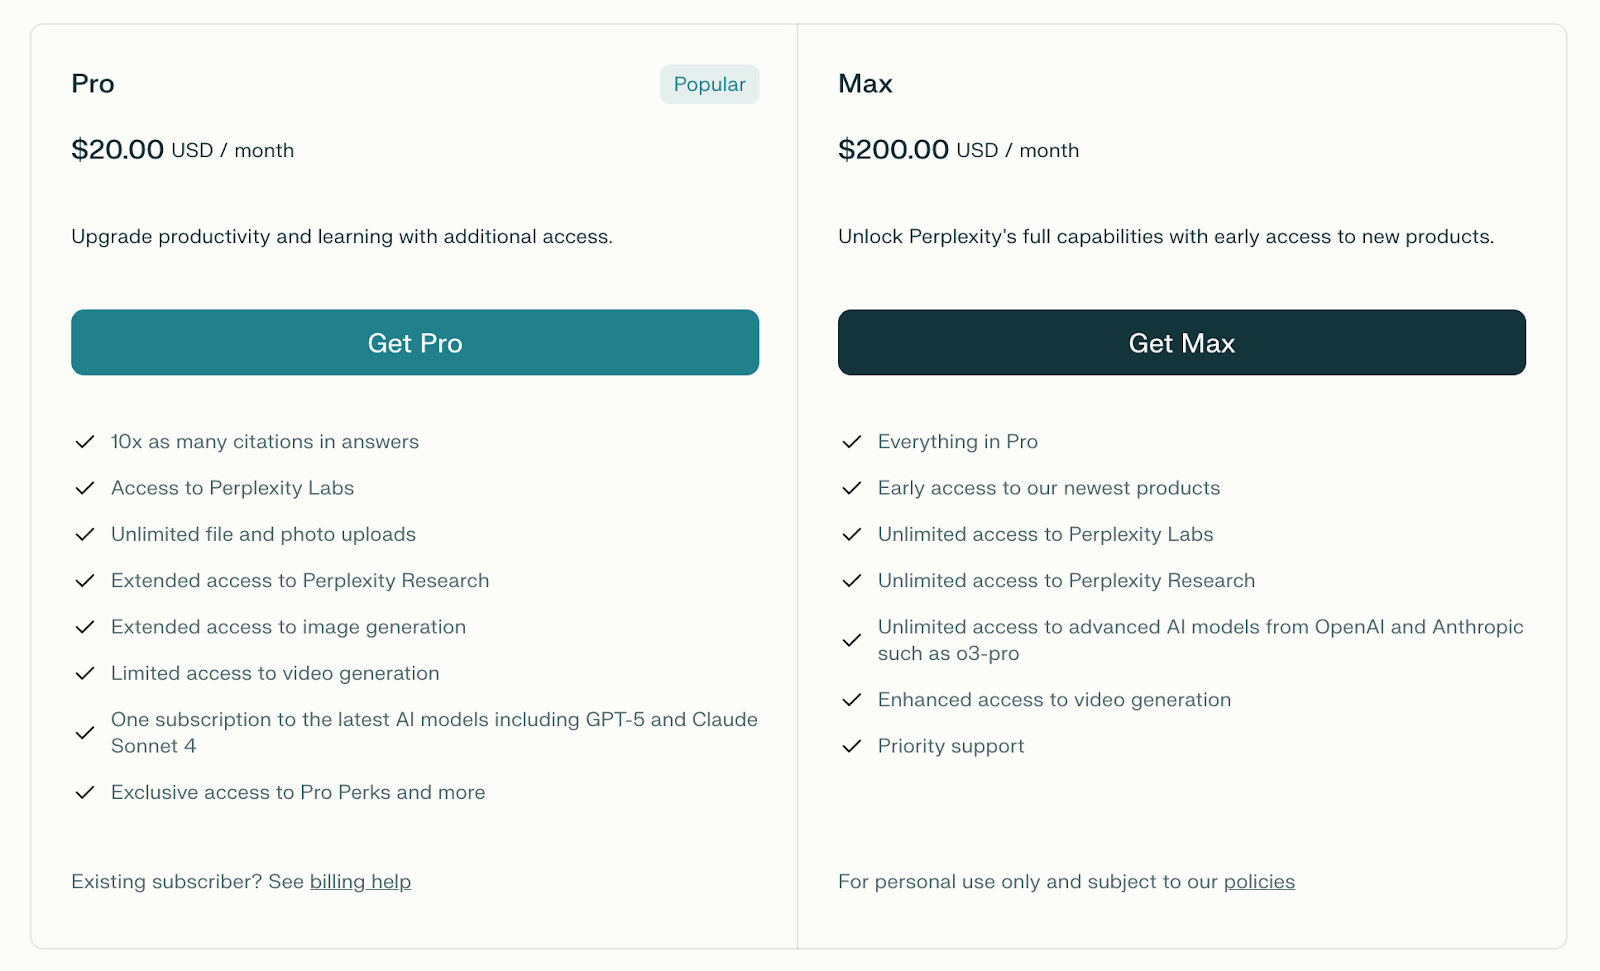Click checkmark beside Unlimited file and photo uploads

pos(85,535)
